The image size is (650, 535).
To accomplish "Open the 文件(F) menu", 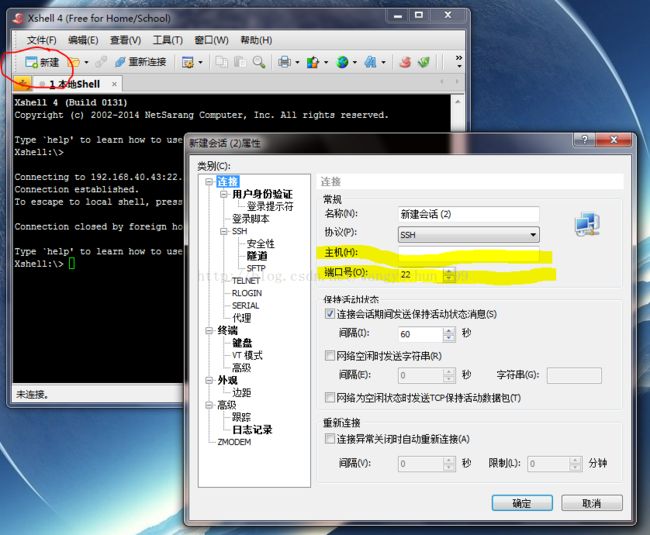I will point(41,40).
